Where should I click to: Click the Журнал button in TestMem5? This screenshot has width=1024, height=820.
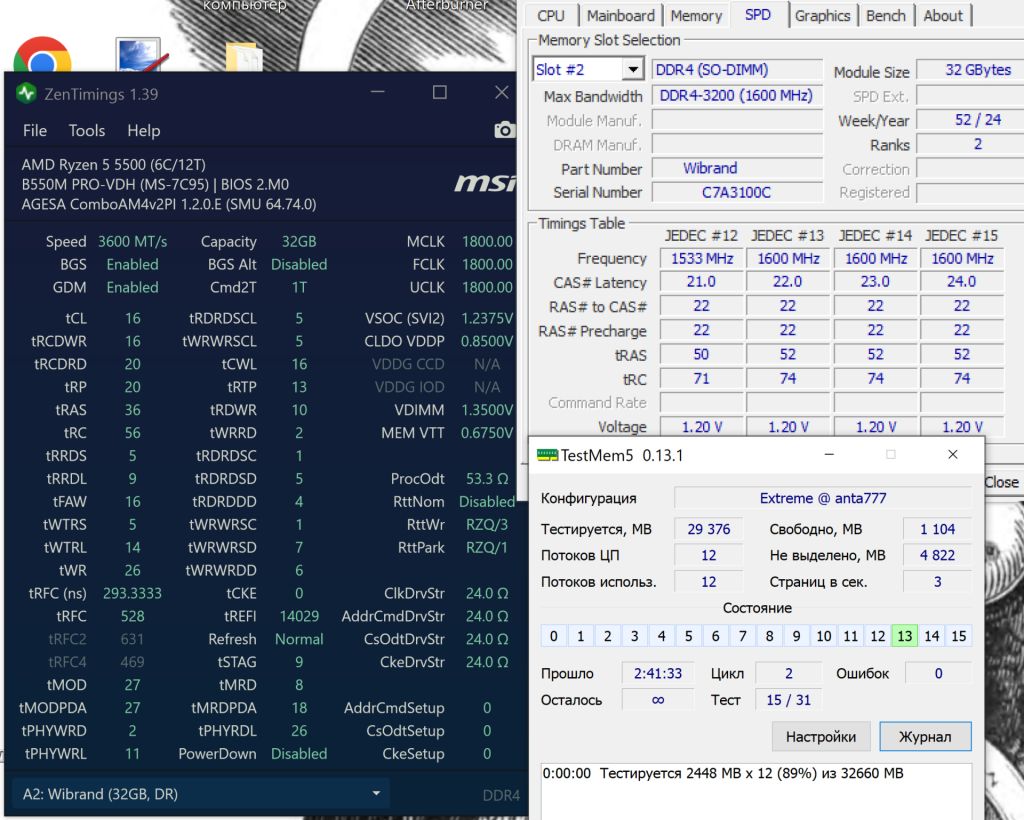click(925, 736)
